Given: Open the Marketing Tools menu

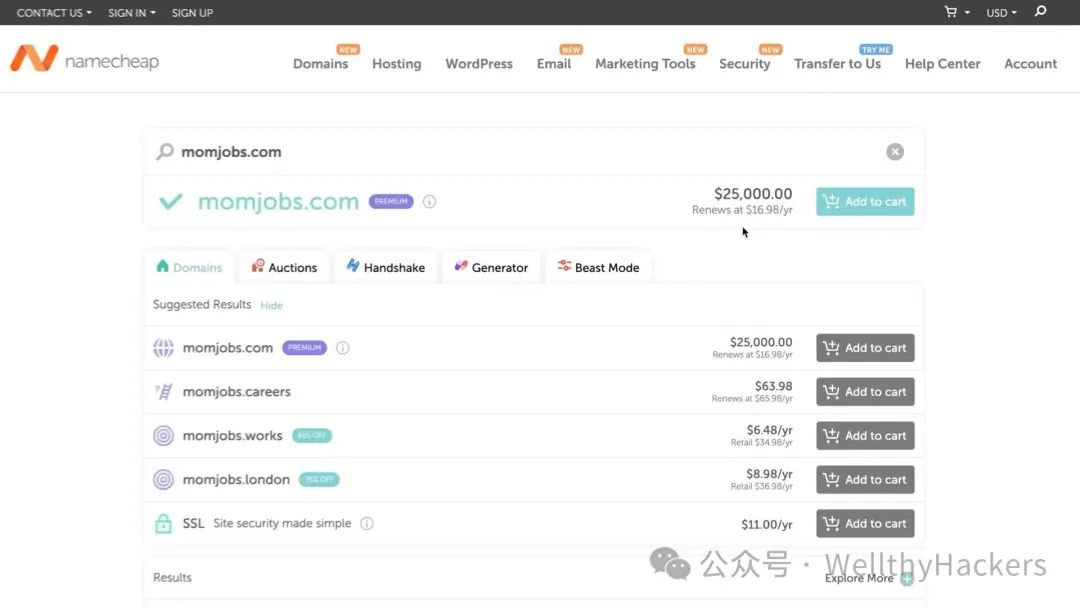Looking at the screenshot, I should [645, 63].
